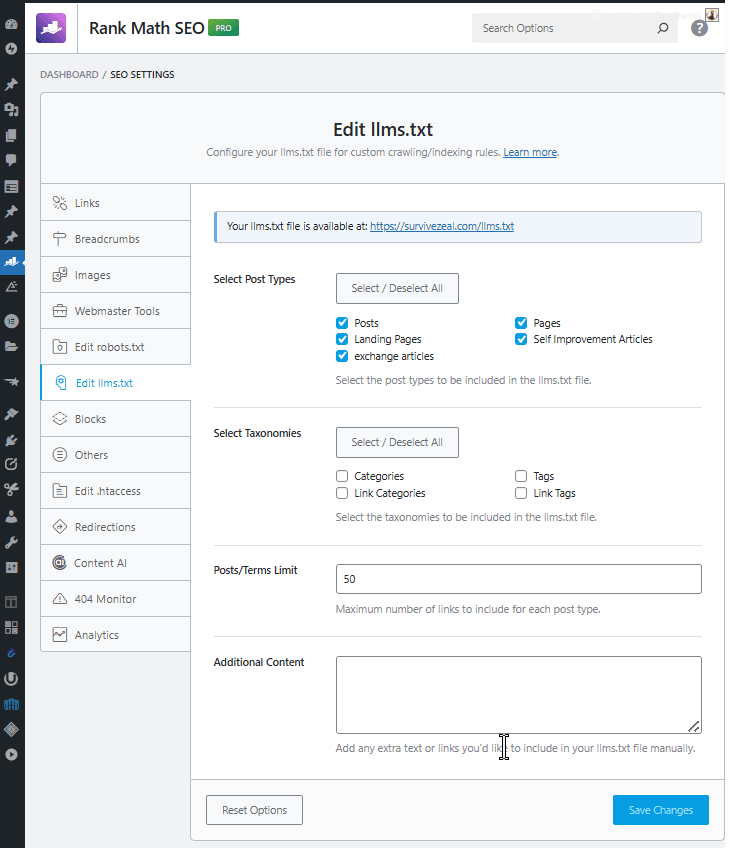The width and height of the screenshot is (730, 848).
Task: Uncheck the Self Improvement Articles checkbox
Action: coord(521,339)
